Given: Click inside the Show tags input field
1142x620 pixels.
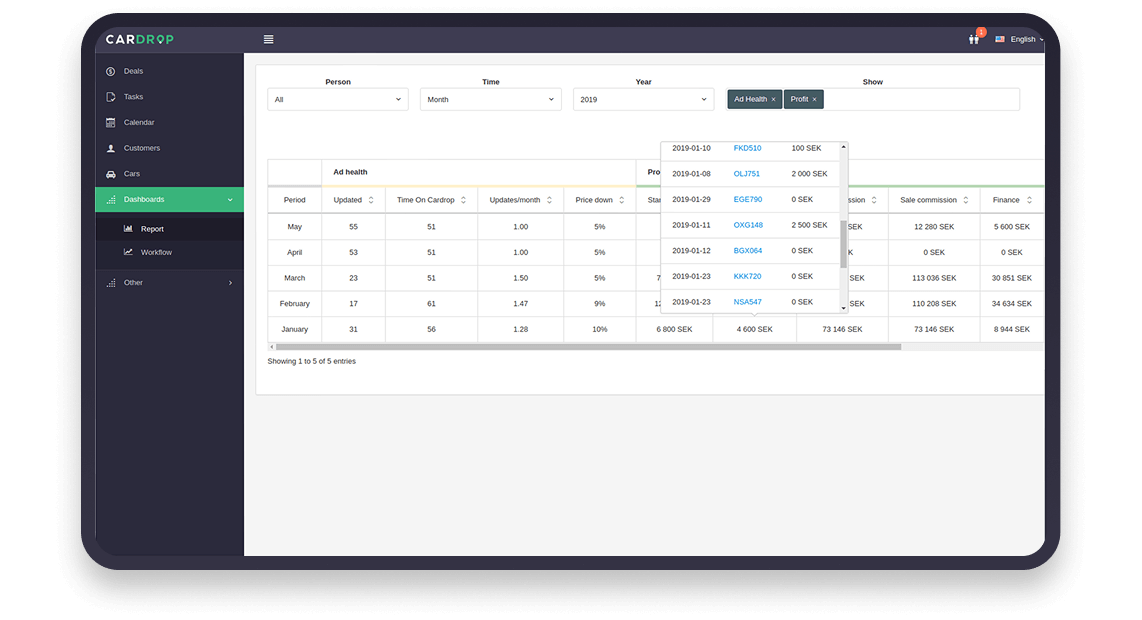Looking at the screenshot, I should pyautogui.click(x=920, y=100).
